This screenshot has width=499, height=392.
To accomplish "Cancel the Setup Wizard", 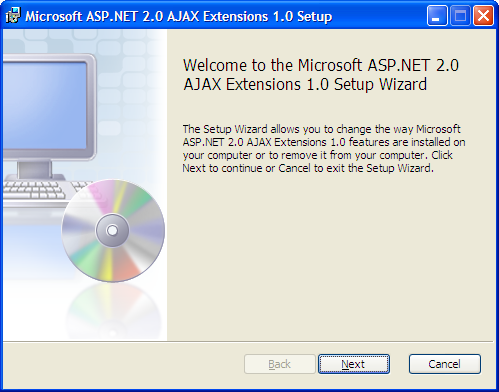I will [445, 364].
